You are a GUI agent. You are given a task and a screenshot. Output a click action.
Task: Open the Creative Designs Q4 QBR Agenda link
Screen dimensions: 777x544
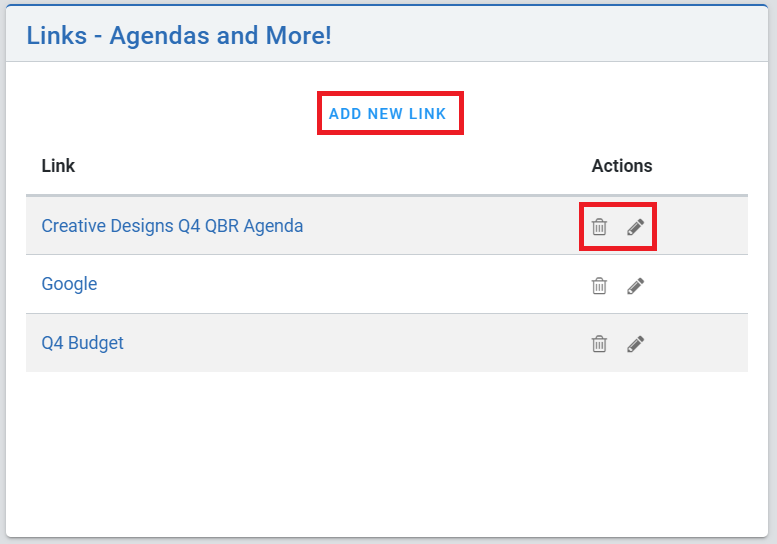pos(172,226)
